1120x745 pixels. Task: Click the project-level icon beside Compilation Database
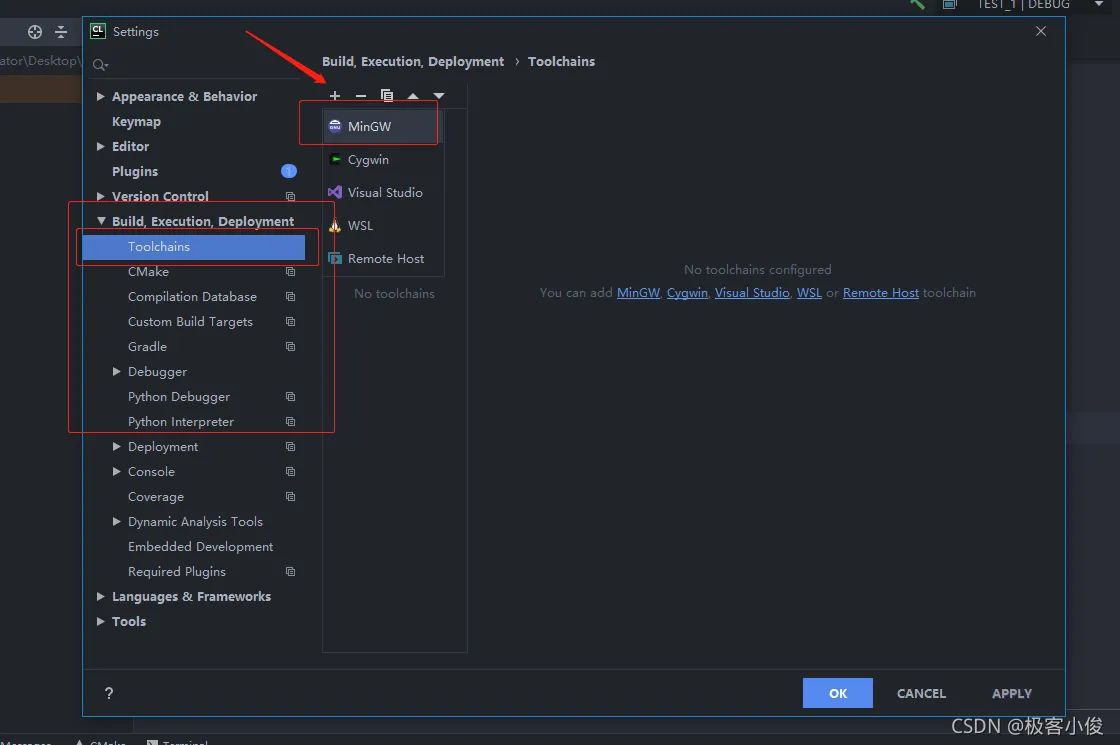click(x=290, y=296)
